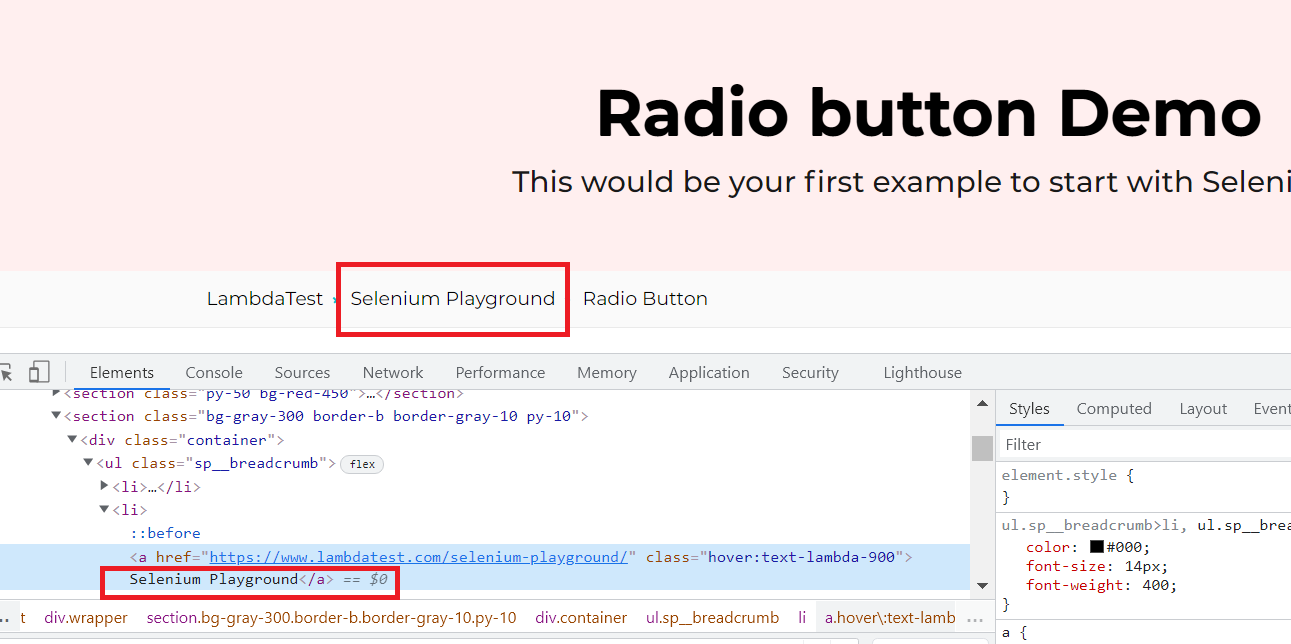Select the Lighthouse panel
This screenshot has width=1291, height=644.
pos(922,372)
